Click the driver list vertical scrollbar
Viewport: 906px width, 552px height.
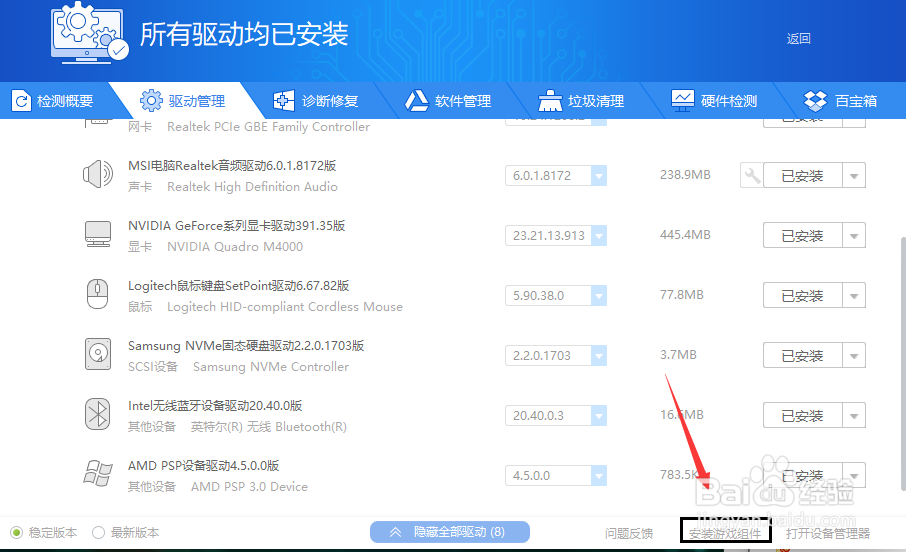[x=903, y=362]
